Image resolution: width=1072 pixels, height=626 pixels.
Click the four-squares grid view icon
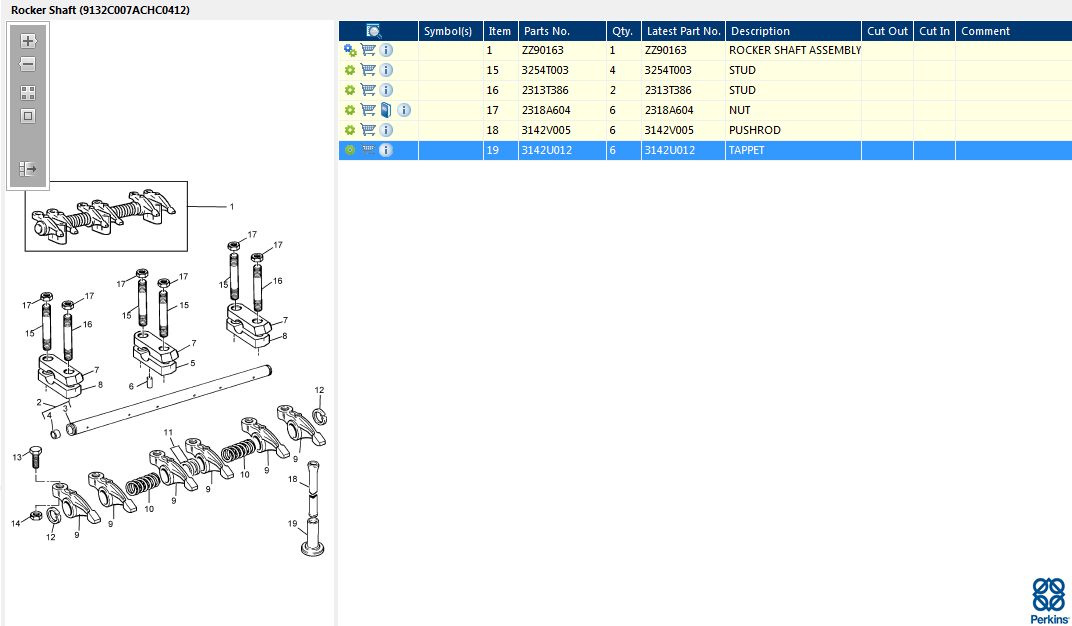pyautogui.click(x=28, y=92)
